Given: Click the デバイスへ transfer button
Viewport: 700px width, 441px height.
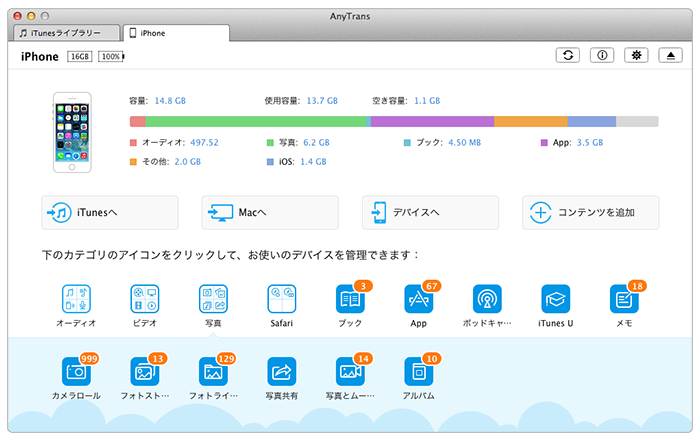Looking at the screenshot, I should point(430,212).
